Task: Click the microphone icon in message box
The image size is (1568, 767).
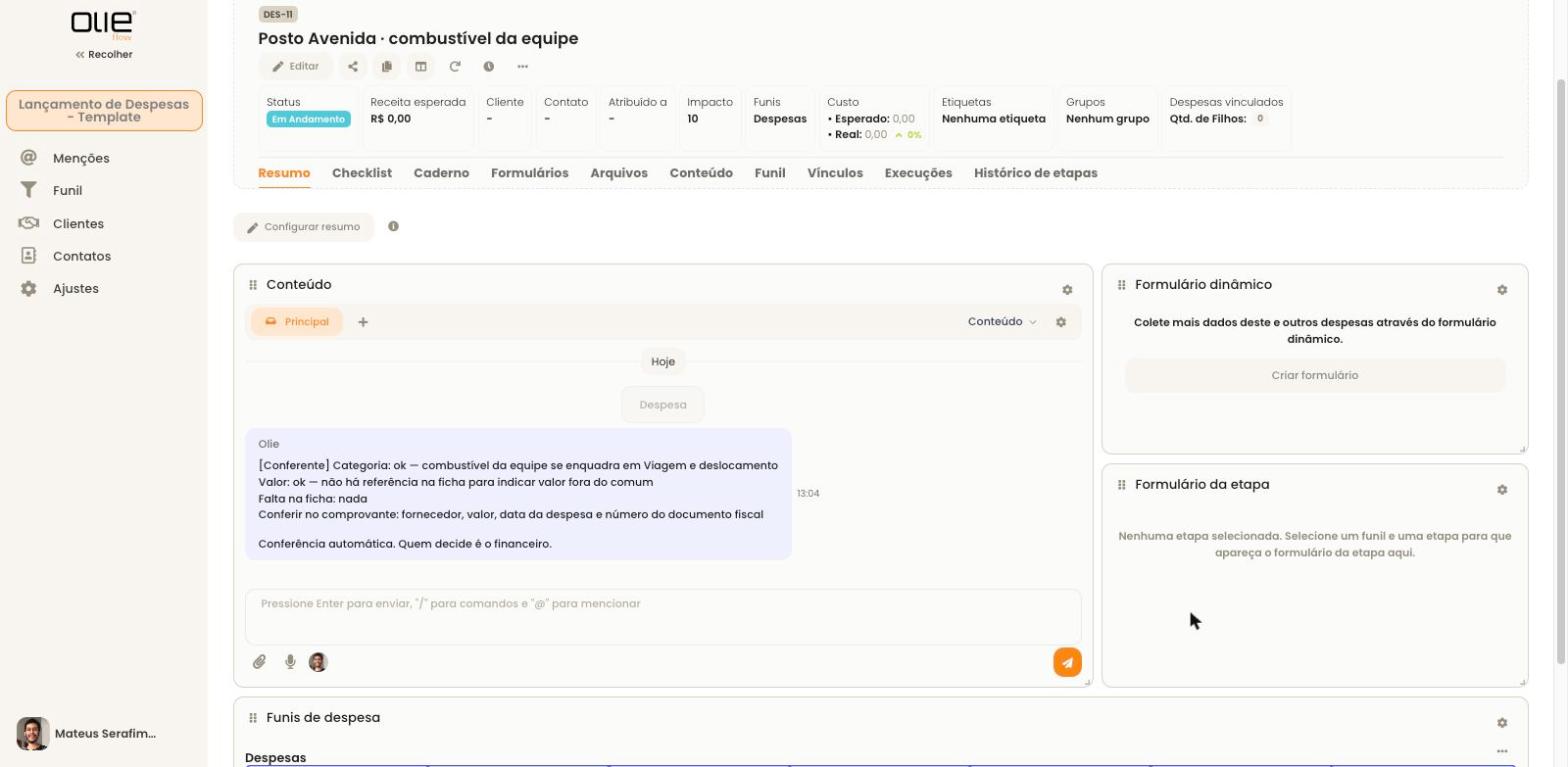Action: (x=290, y=662)
